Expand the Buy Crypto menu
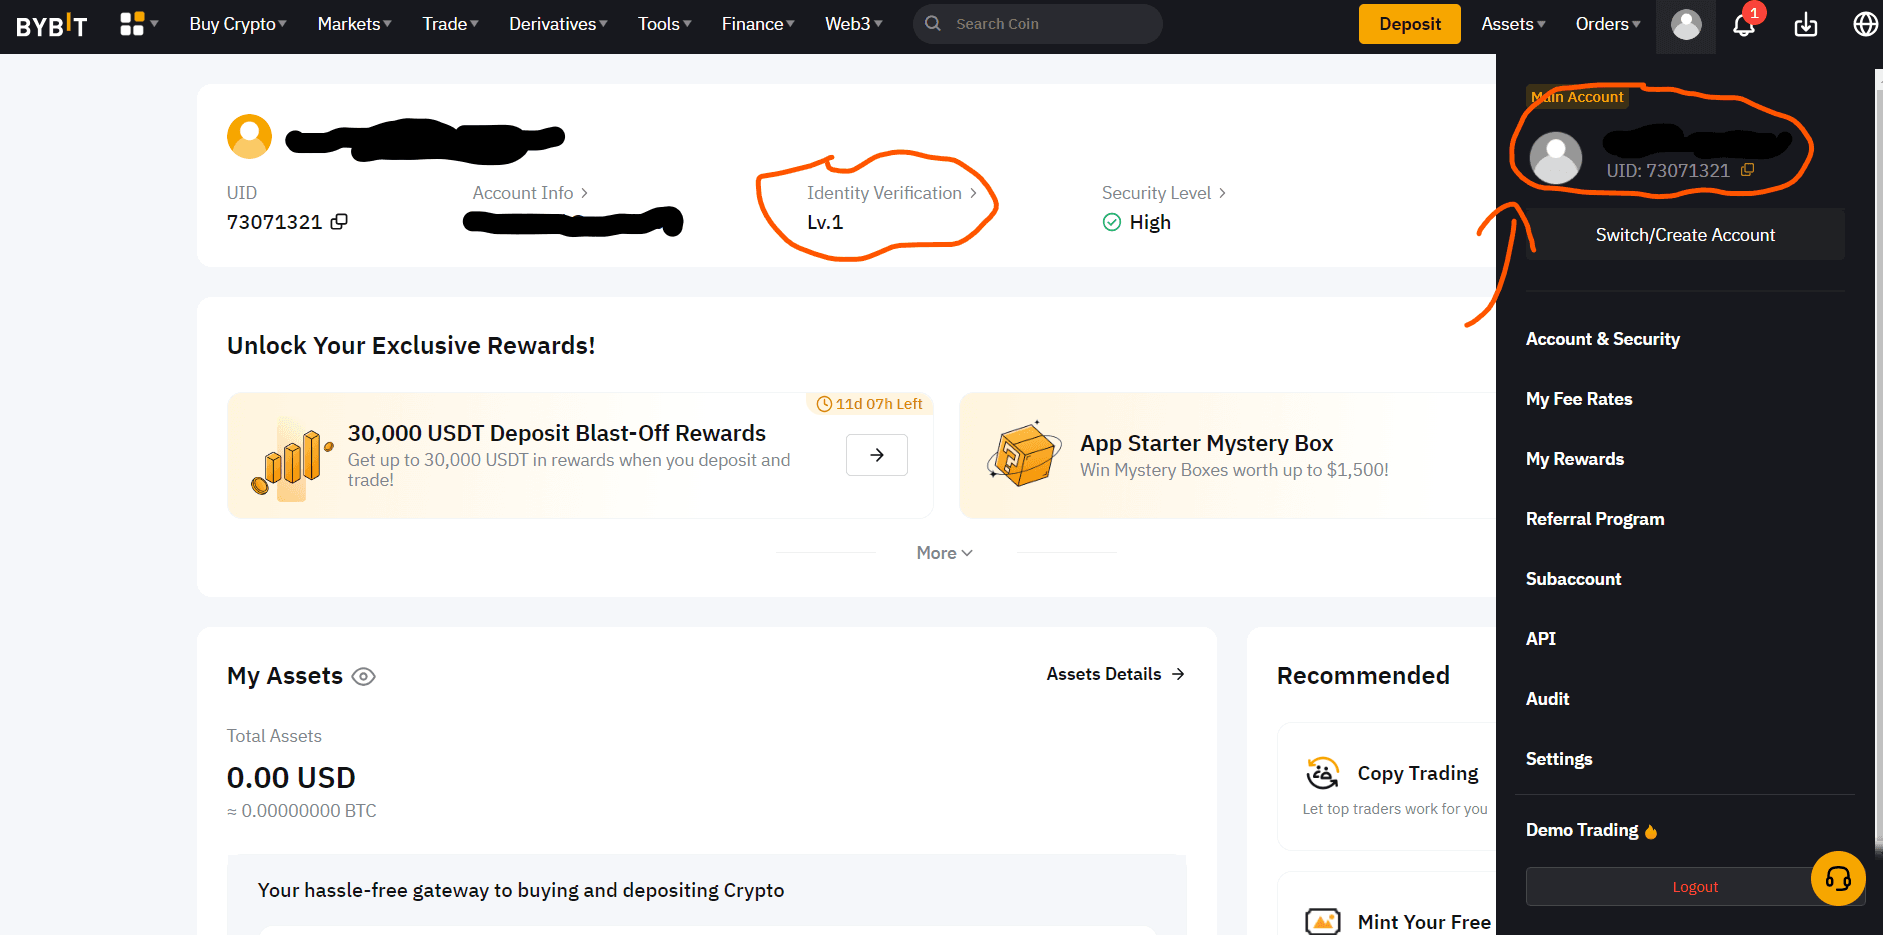The image size is (1883, 935). tap(238, 24)
